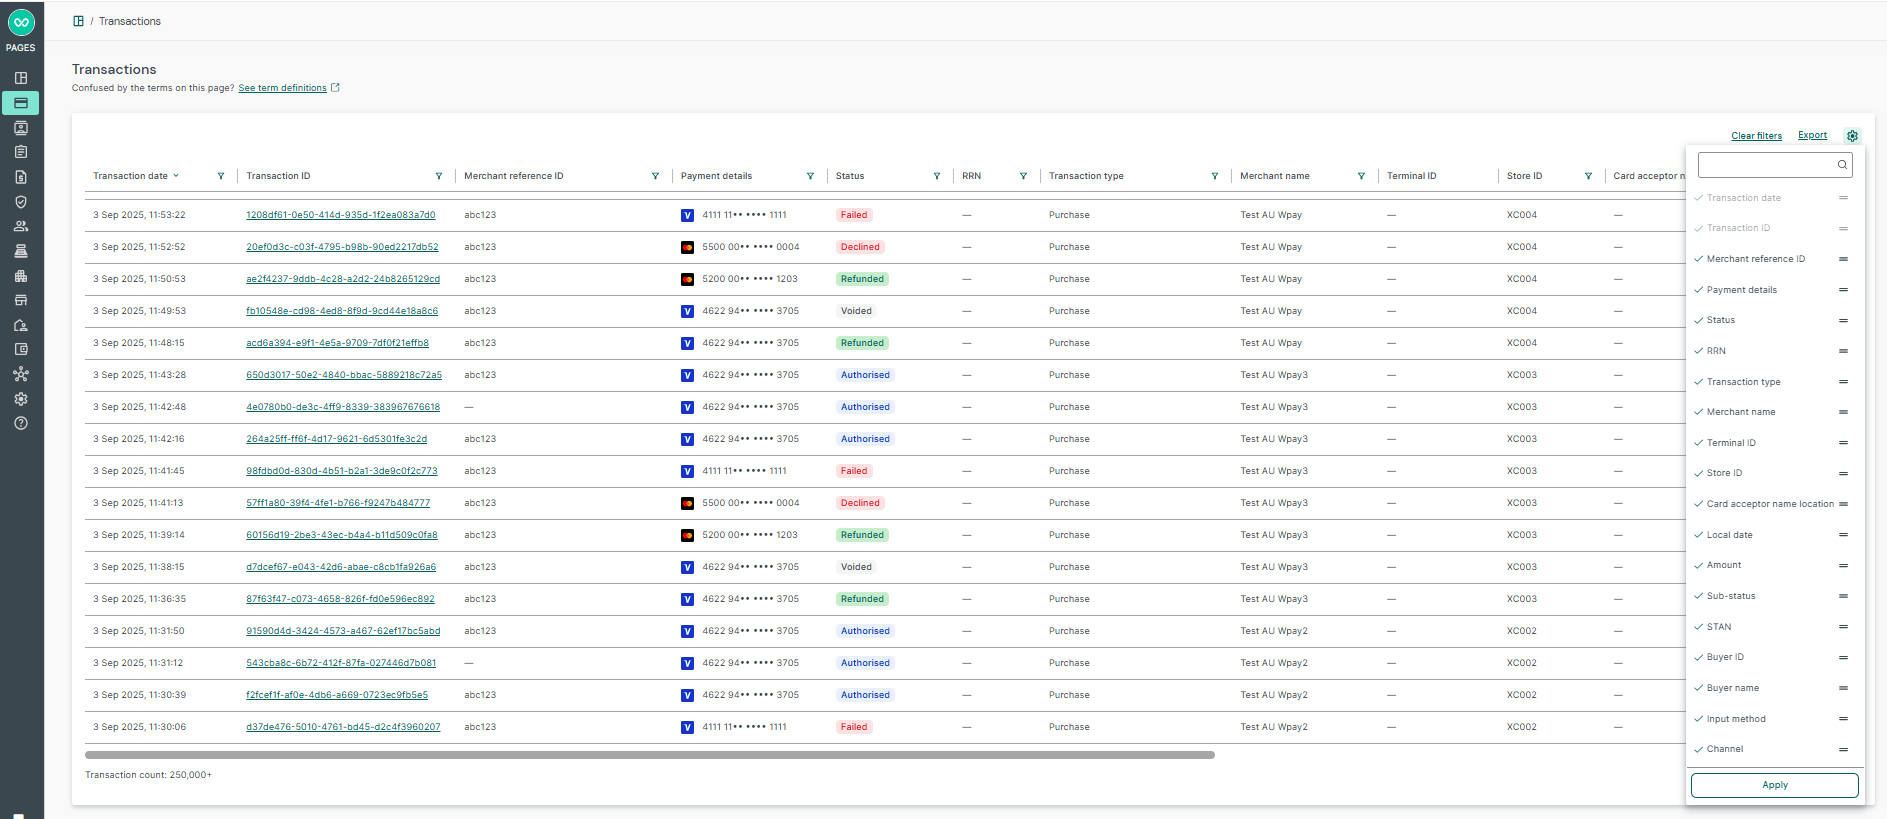Open the filter funnel for RRN column
Viewport: 1887px width, 819px height.
pyautogui.click(x=1023, y=176)
